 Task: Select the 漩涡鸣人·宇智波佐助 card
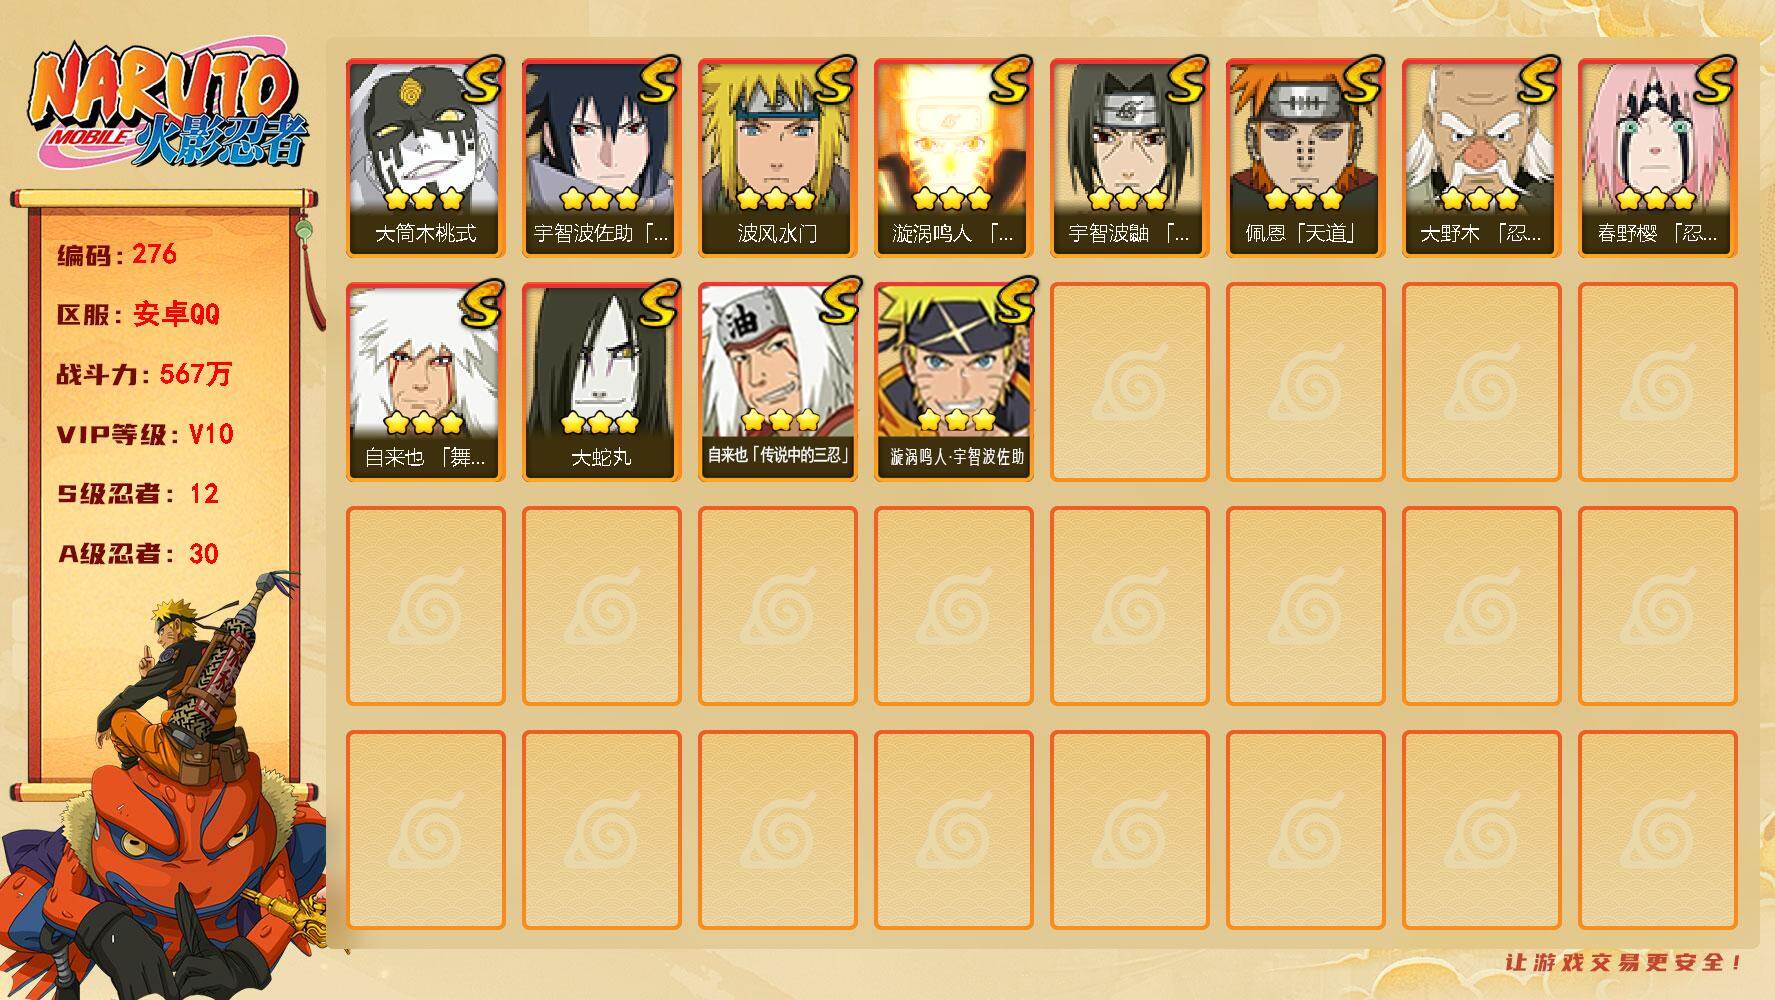click(953, 382)
